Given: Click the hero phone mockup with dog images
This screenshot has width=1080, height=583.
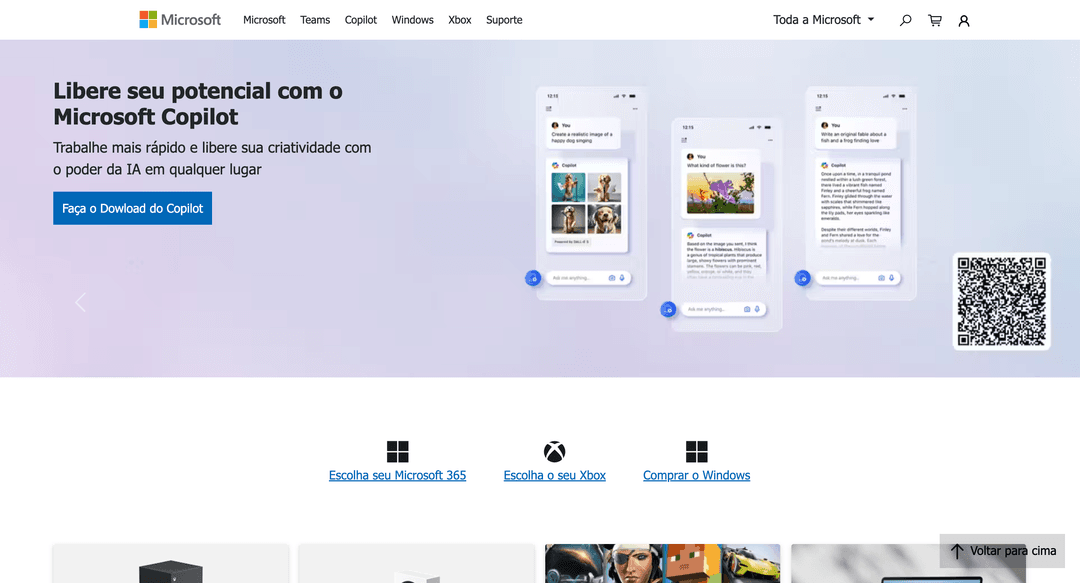Looking at the screenshot, I should (591, 194).
